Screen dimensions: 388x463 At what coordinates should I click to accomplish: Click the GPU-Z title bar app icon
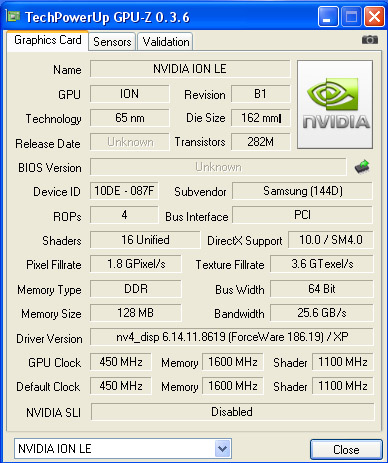pos(13,16)
